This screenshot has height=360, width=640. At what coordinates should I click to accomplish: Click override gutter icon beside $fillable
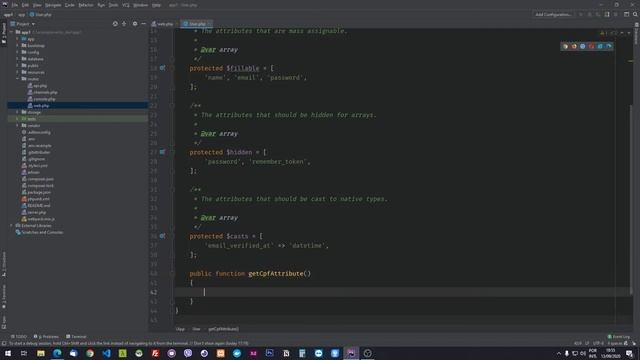click(162, 68)
